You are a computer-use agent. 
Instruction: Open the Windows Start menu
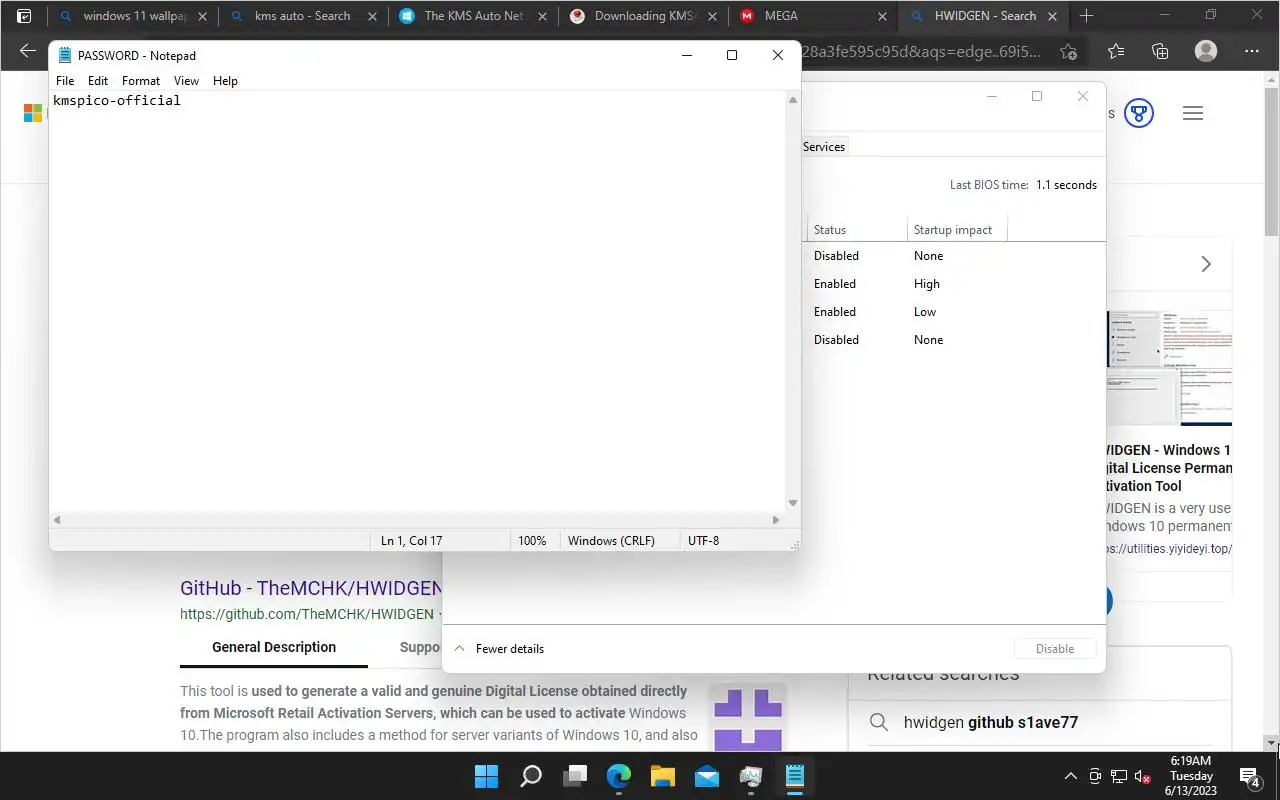pyautogui.click(x=486, y=776)
